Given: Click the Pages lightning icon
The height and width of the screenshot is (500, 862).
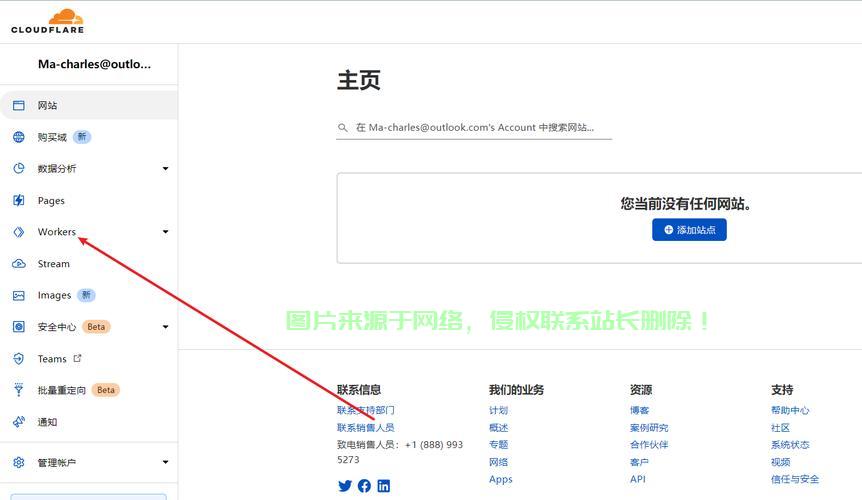Looking at the screenshot, I should 19,200.
